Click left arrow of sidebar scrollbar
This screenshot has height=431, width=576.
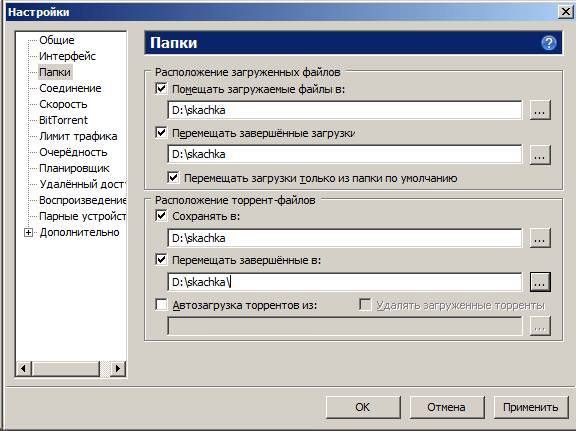(x=24, y=368)
